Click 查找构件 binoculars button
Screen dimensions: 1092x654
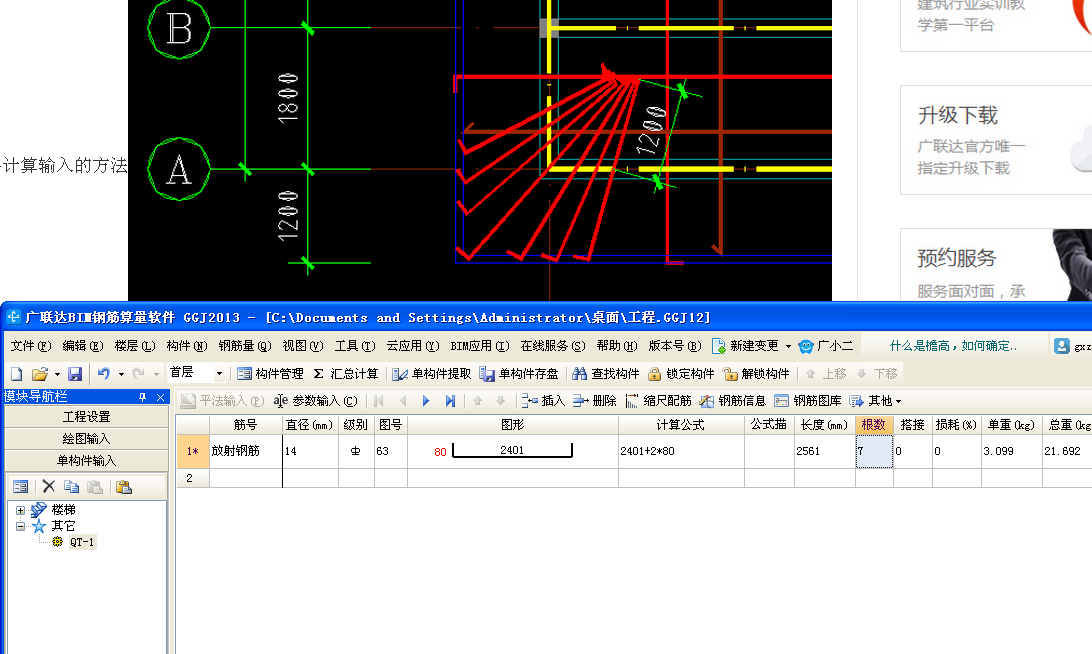point(605,374)
